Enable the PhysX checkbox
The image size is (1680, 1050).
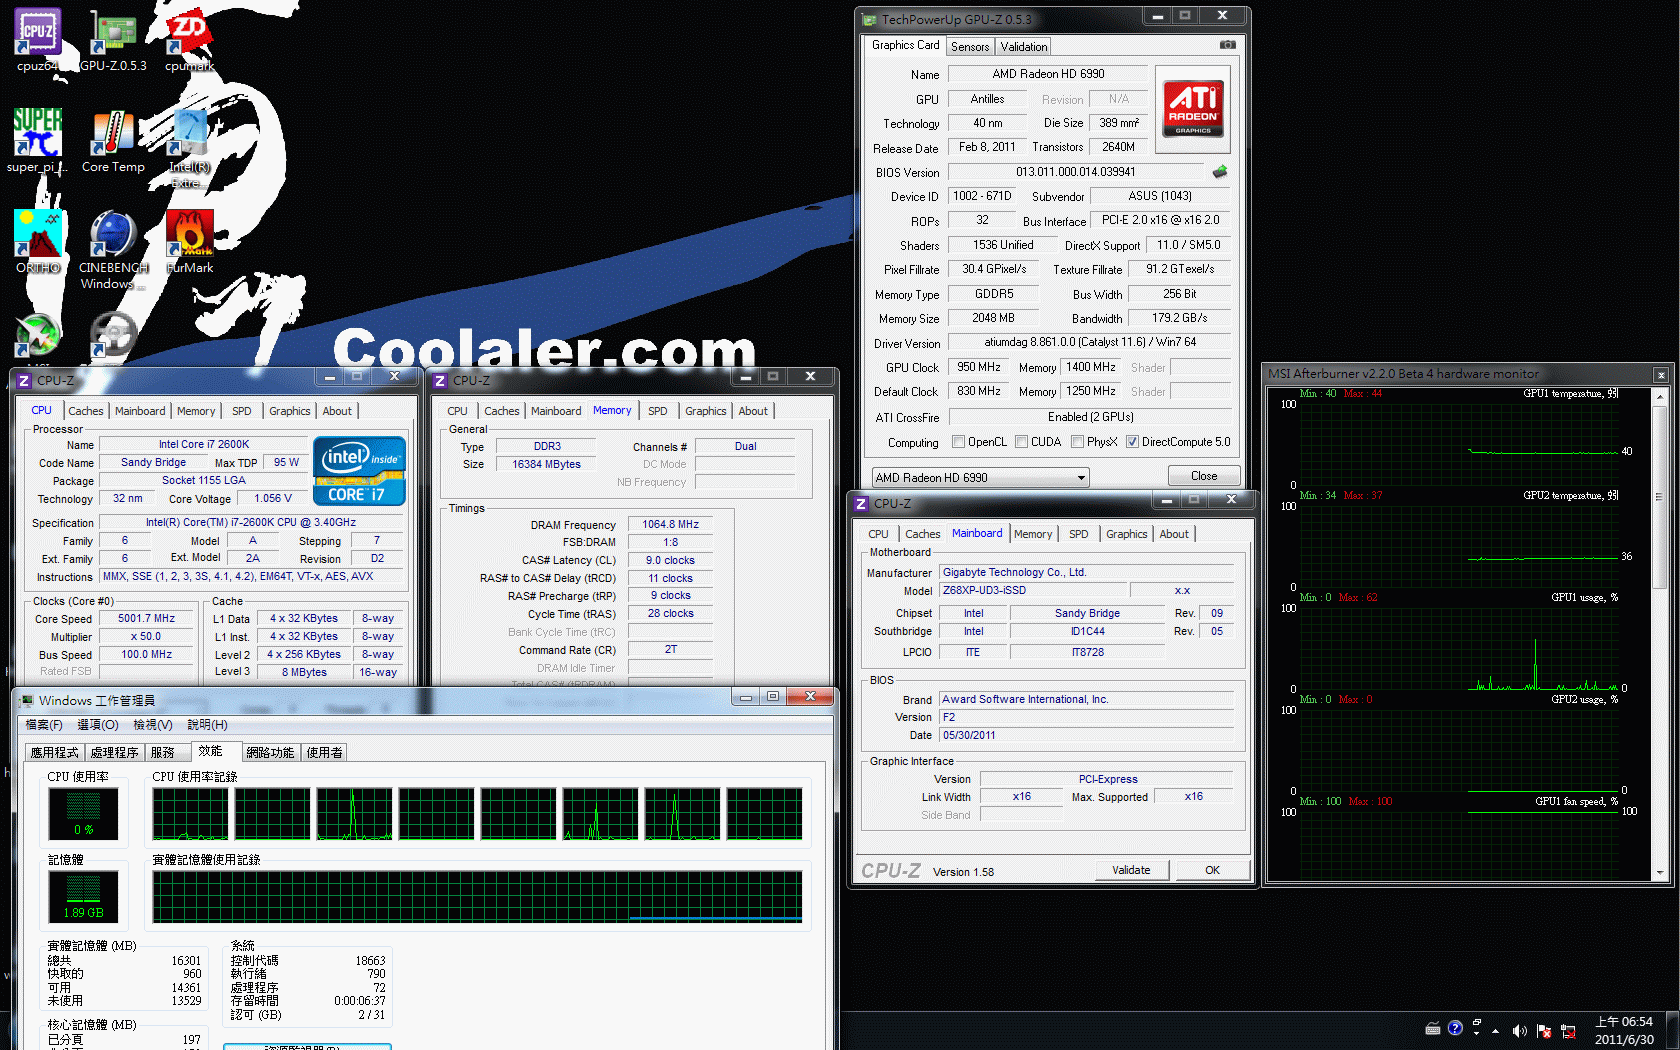coord(1078,442)
